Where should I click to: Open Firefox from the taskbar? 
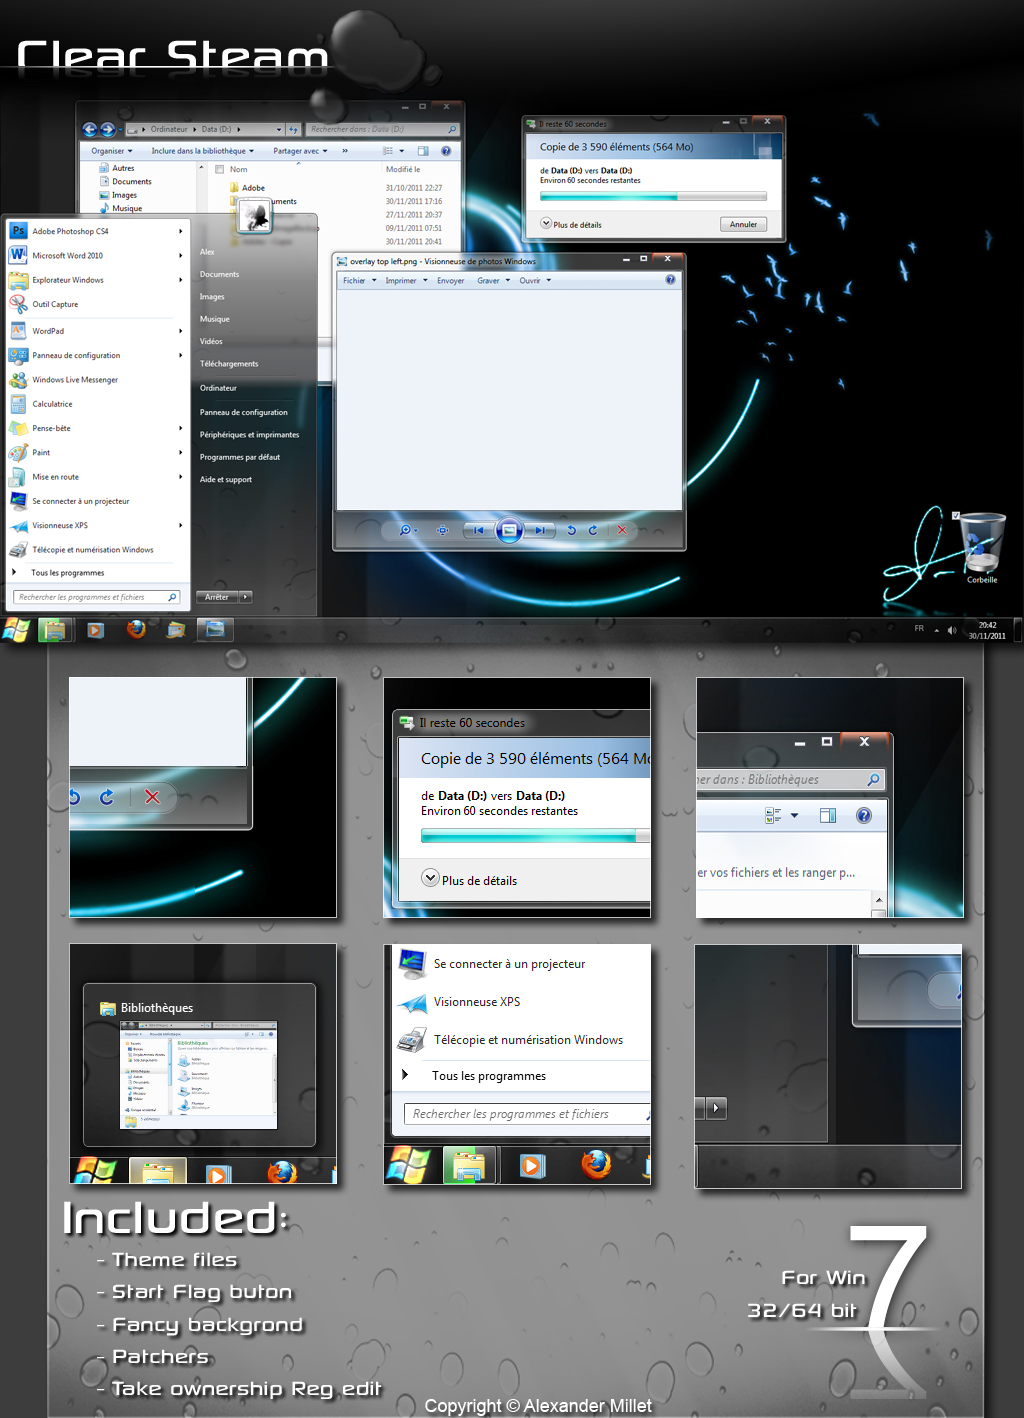click(136, 629)
